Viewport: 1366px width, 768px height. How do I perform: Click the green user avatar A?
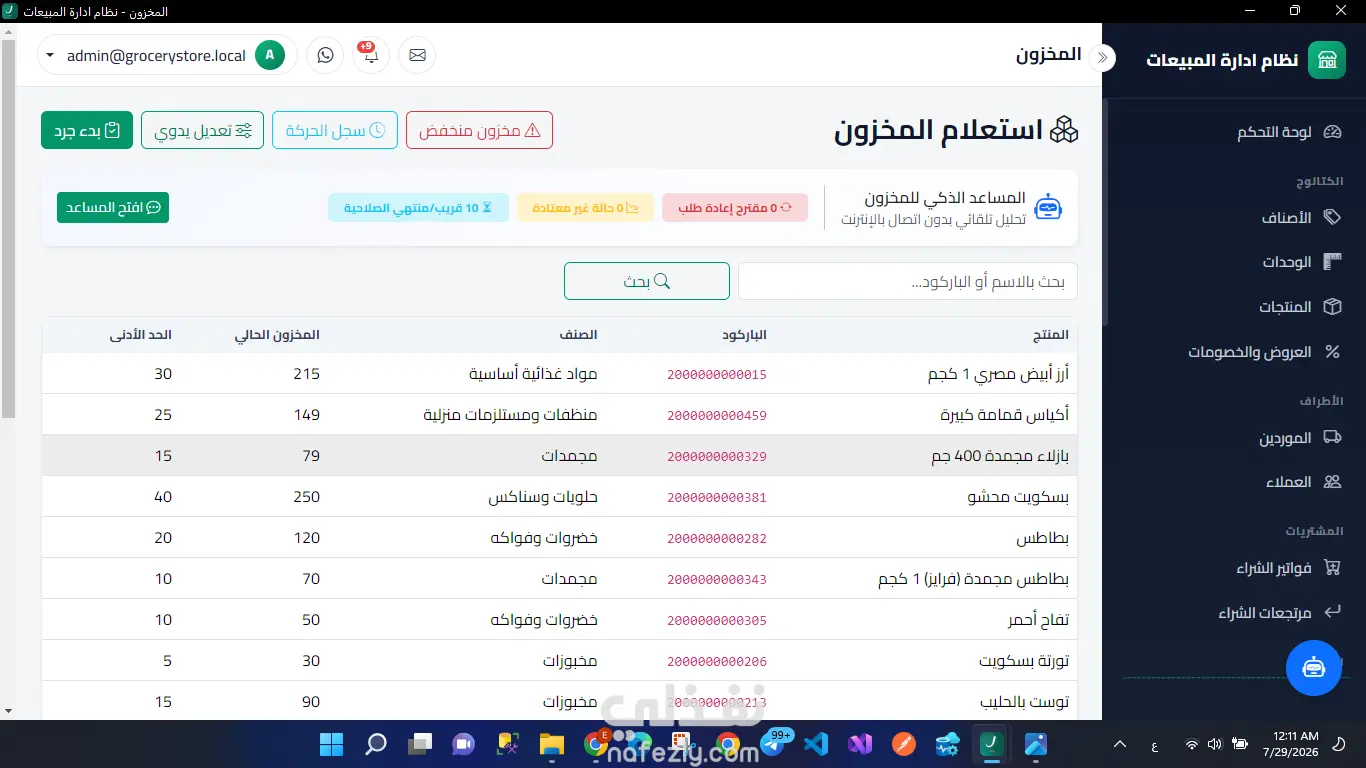(x=269, y=55)
